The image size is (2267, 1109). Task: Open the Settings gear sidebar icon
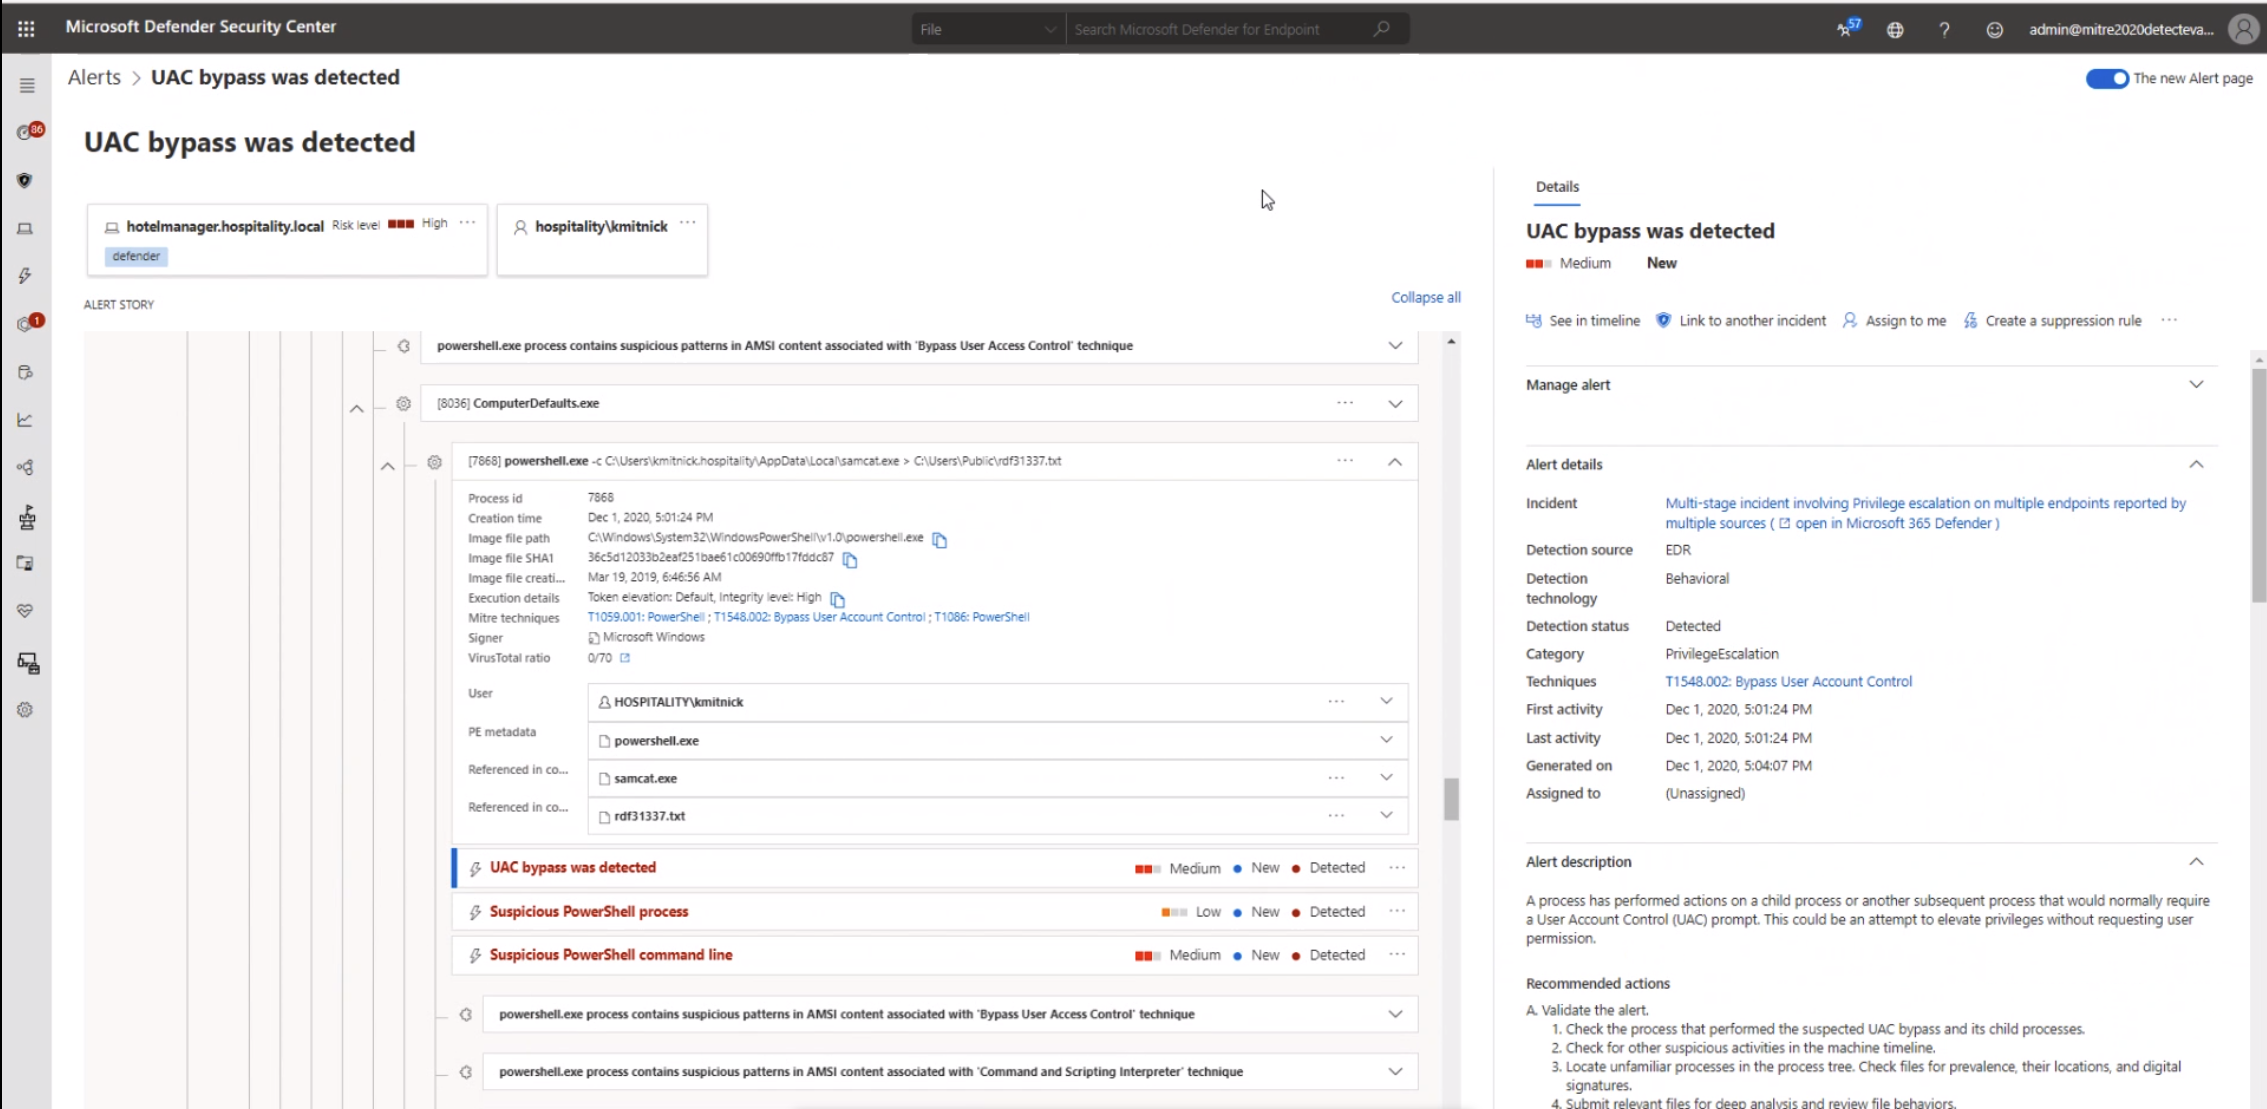tap(25, 710)
